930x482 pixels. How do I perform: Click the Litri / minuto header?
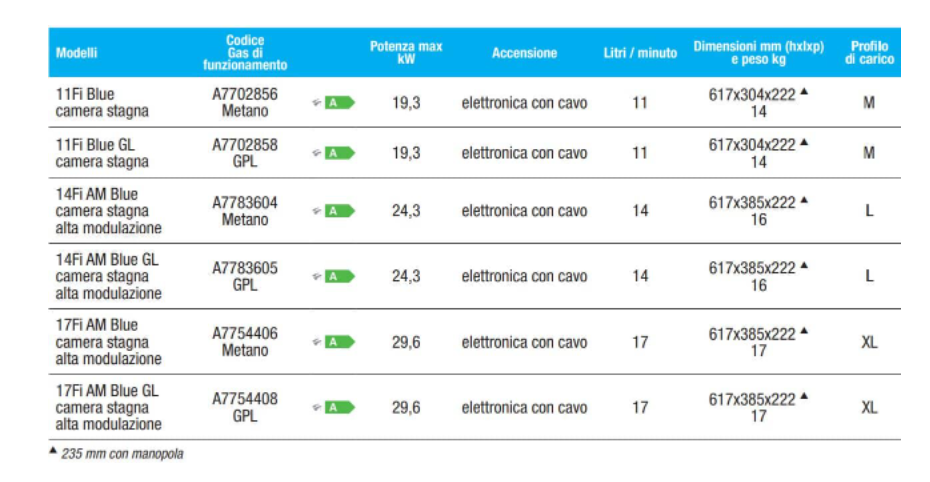640,53
